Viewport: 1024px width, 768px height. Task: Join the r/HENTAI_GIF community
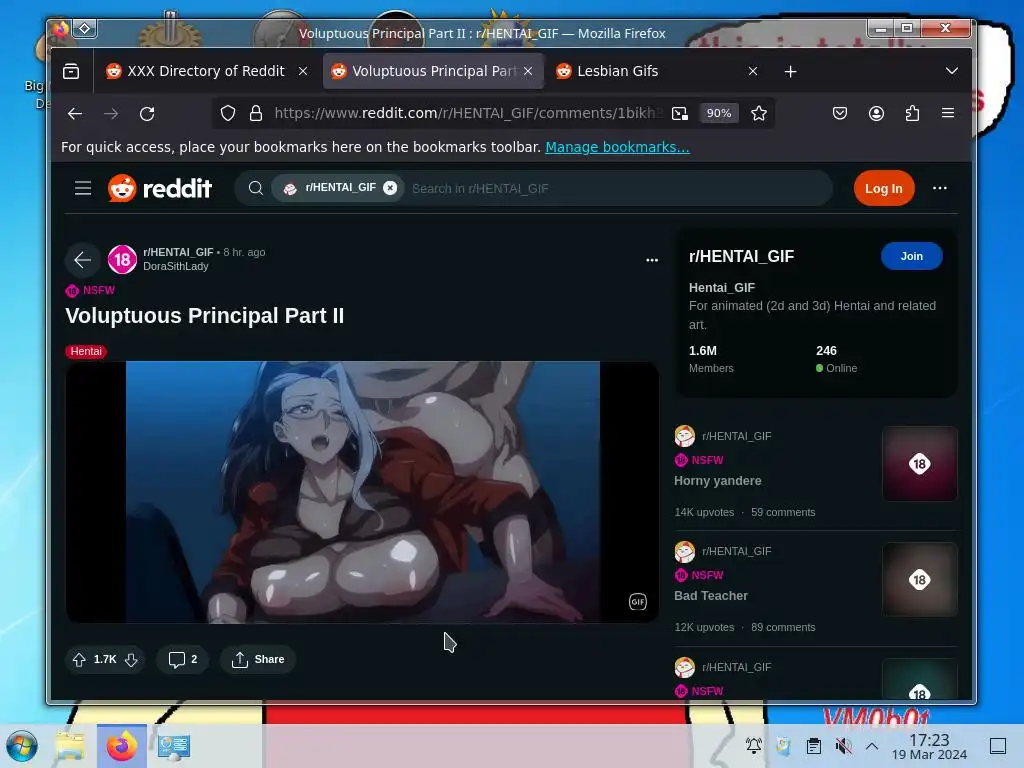click(912, 256)
